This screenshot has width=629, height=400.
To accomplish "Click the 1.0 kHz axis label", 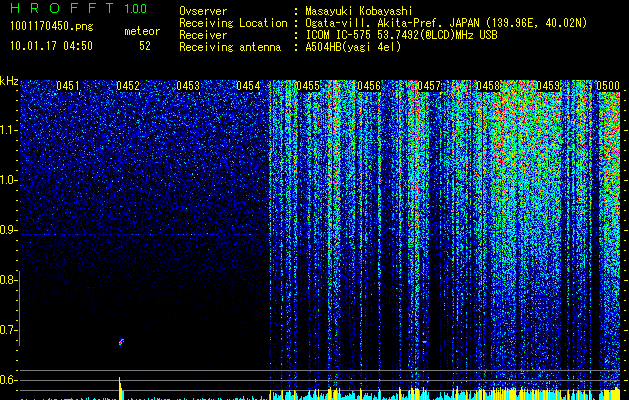I will pyautogui.click(x=8, y=180).
